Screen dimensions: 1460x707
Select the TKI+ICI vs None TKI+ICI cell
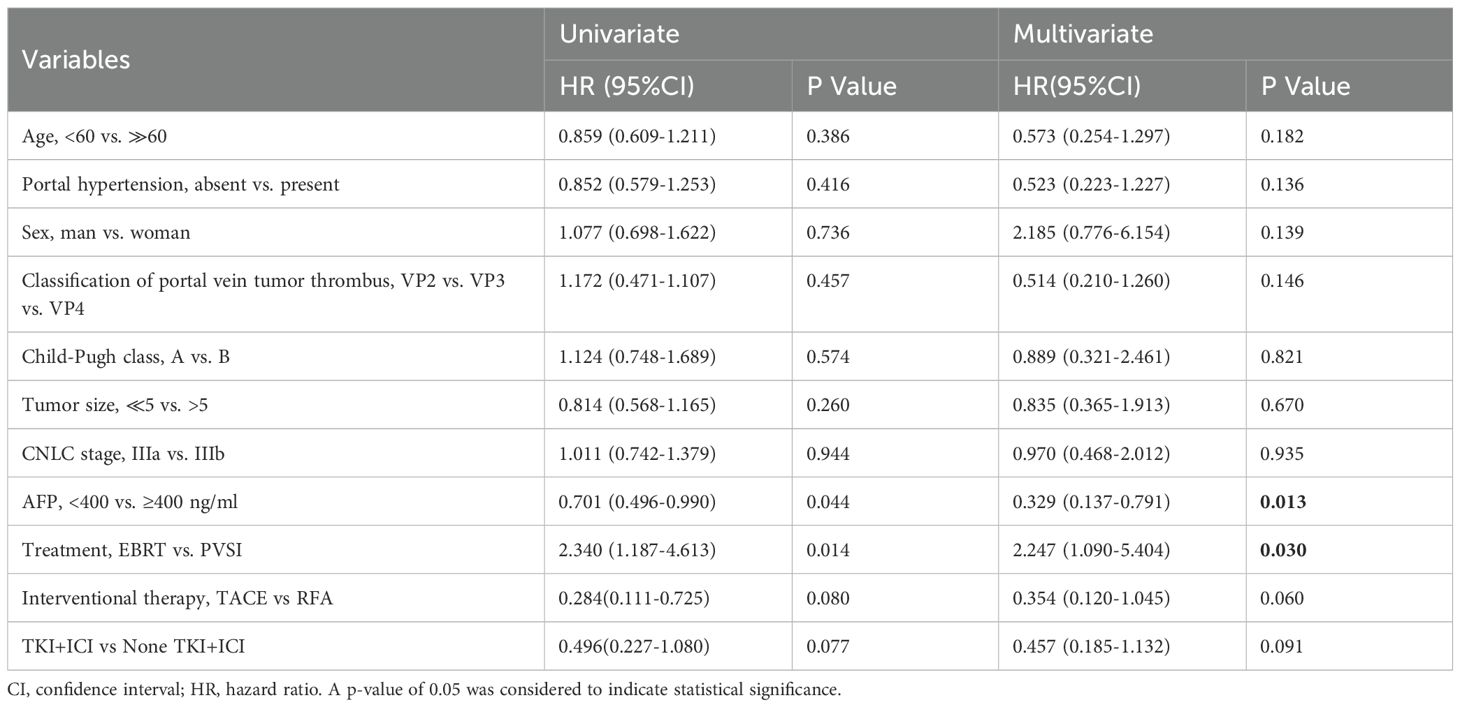133,646
